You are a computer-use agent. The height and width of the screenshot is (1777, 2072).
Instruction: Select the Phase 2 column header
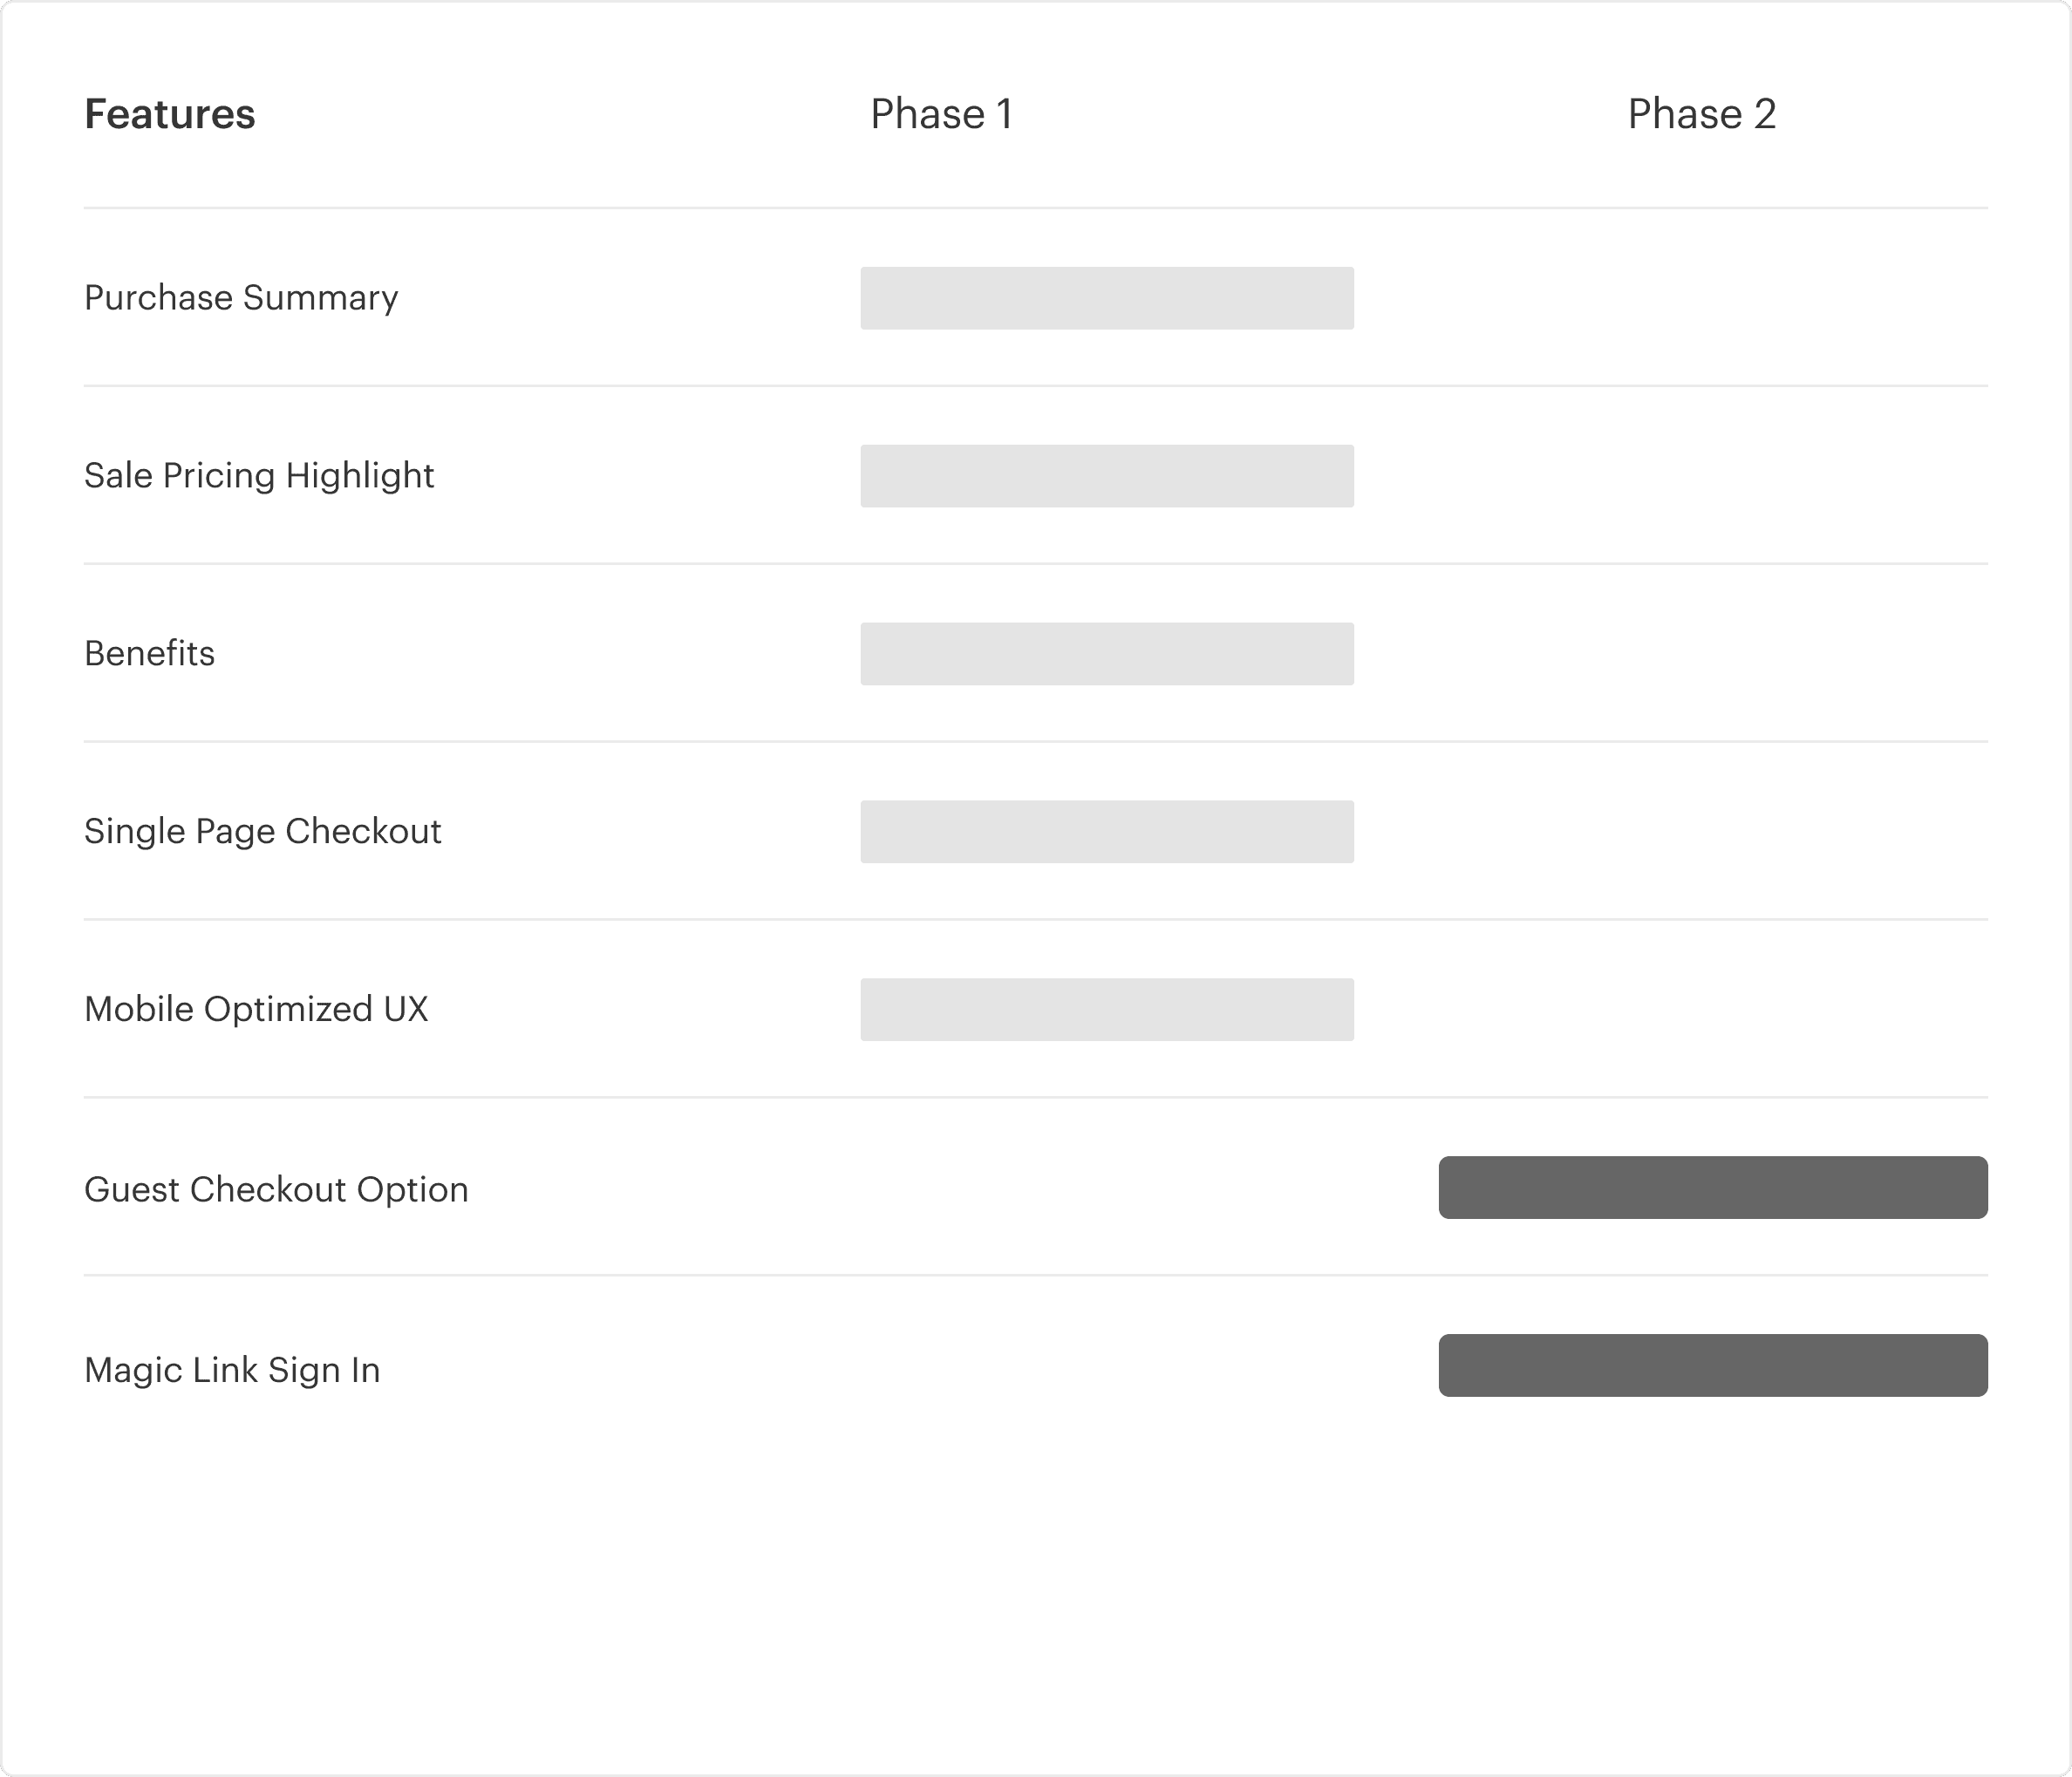pos(1702,114)
